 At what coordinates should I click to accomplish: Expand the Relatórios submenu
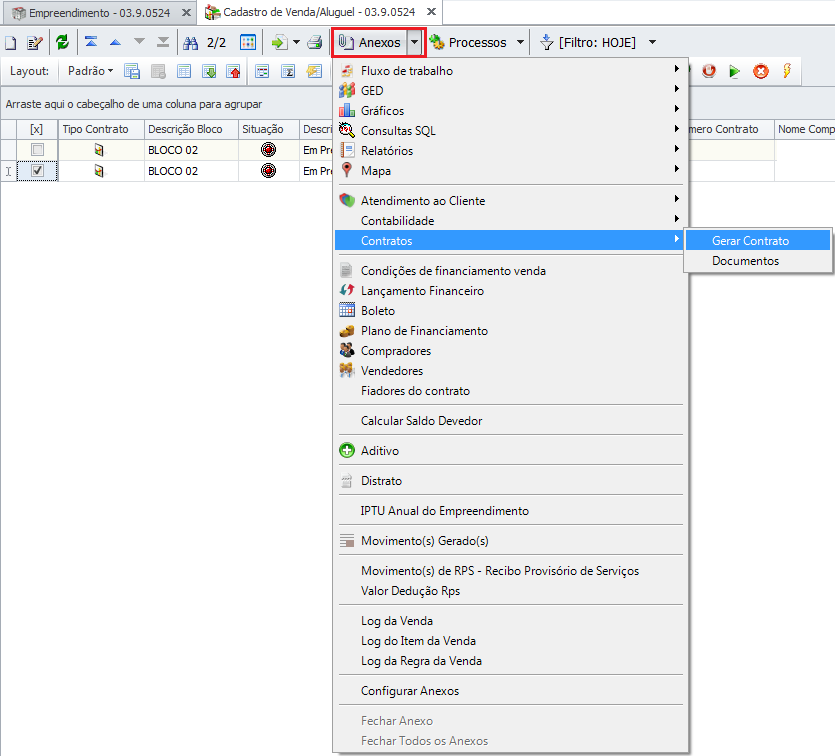click(x=676, y=149)
